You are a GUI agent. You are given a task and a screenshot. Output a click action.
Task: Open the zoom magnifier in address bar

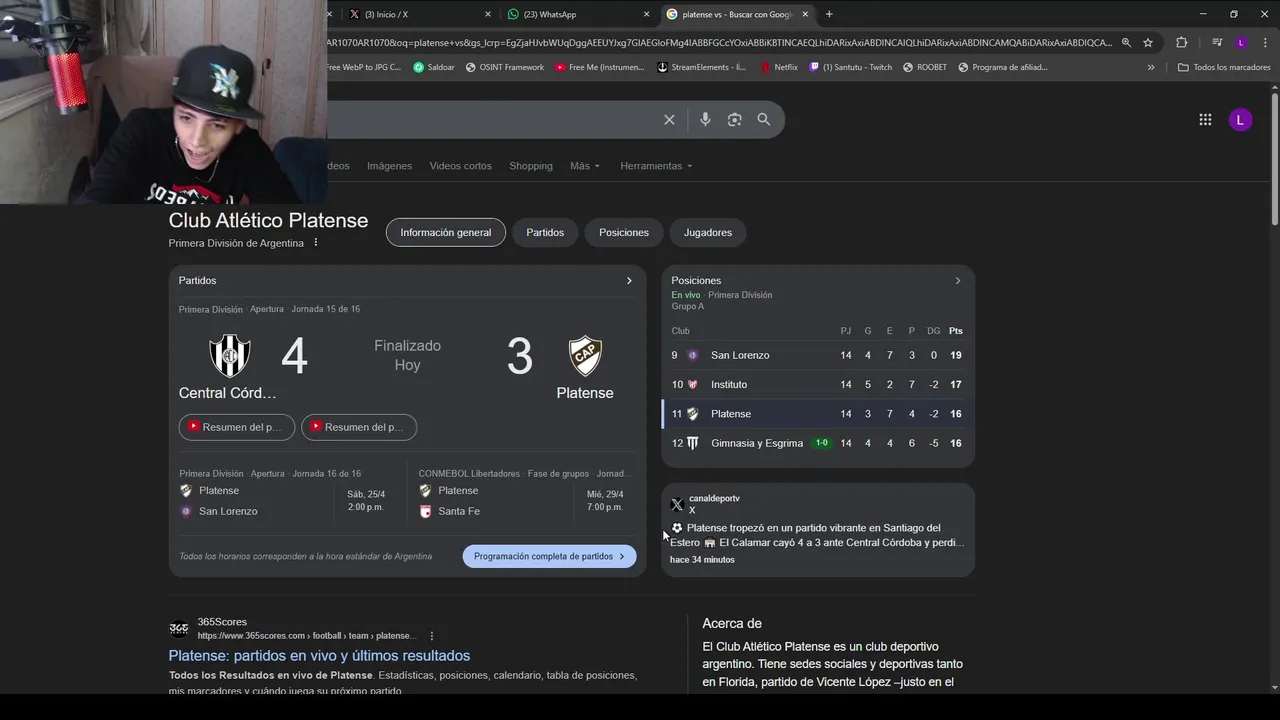click(1126, 42)
